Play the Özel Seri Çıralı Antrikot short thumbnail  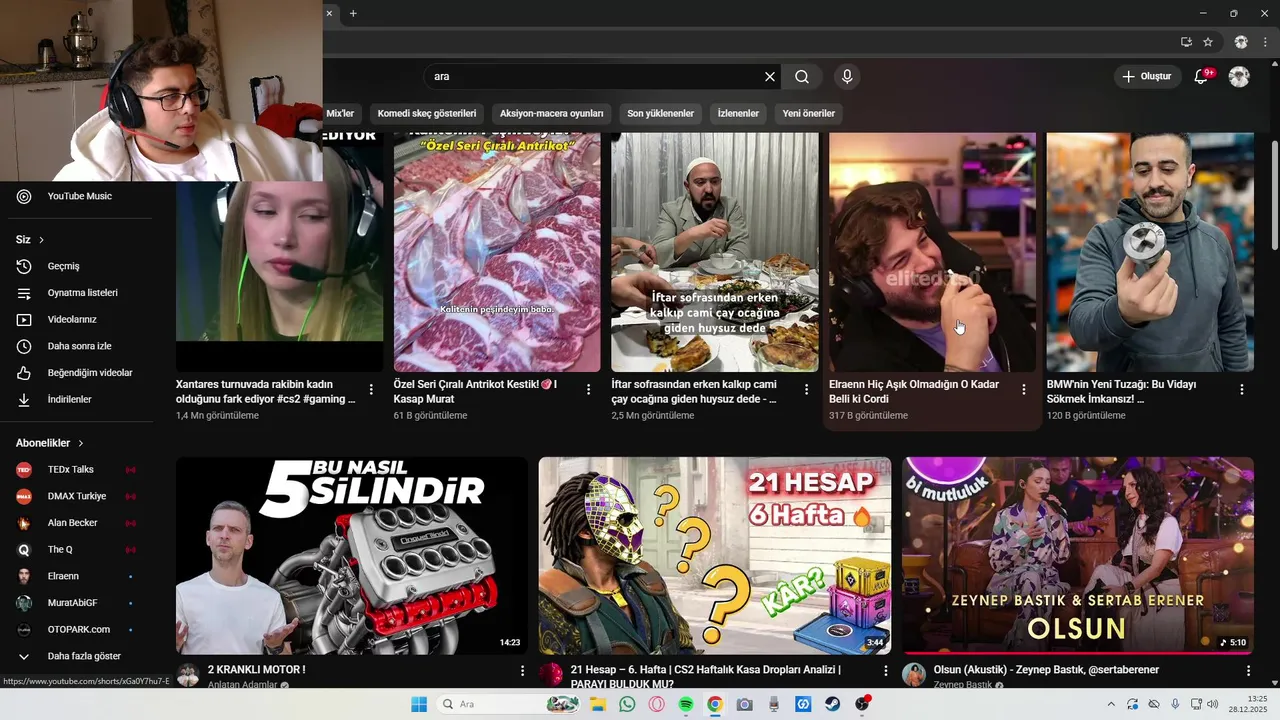tap(497, 252)
